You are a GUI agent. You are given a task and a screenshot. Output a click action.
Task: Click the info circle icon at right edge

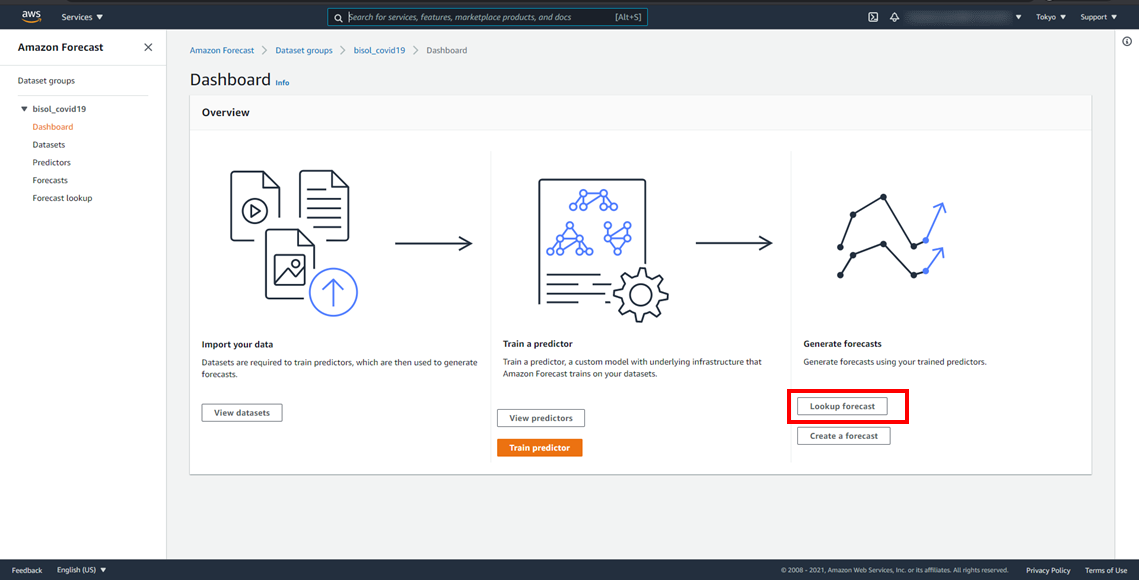click(x=1127, y=41)
